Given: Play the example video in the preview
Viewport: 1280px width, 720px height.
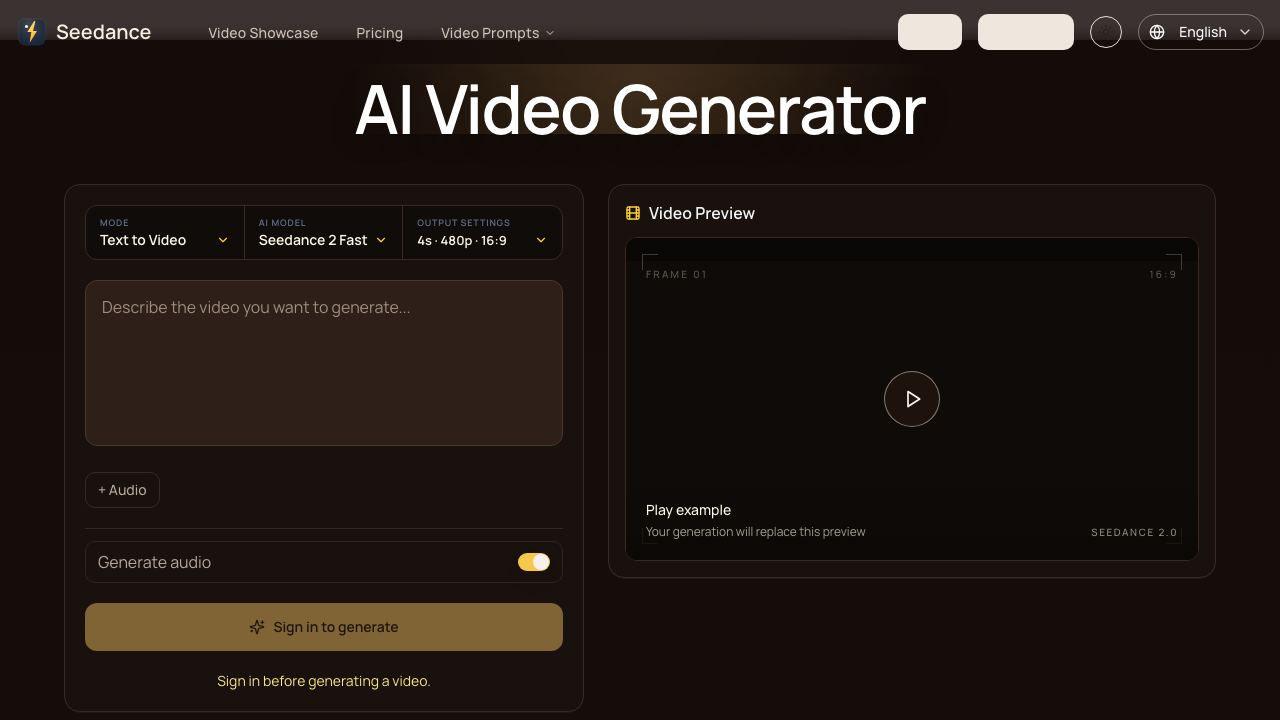Looking at the screenshot, I should [912, 399].
